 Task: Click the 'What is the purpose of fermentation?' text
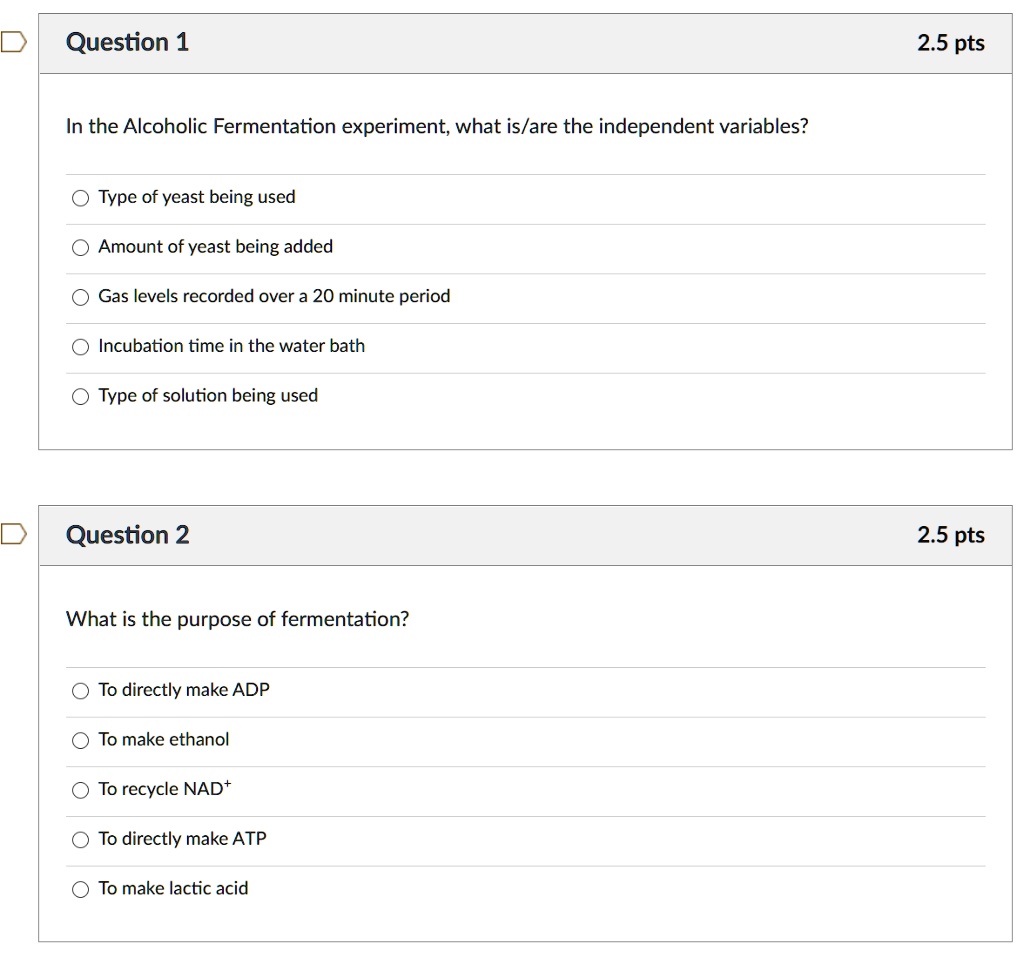pyautogui.click(x=237, y=619)
